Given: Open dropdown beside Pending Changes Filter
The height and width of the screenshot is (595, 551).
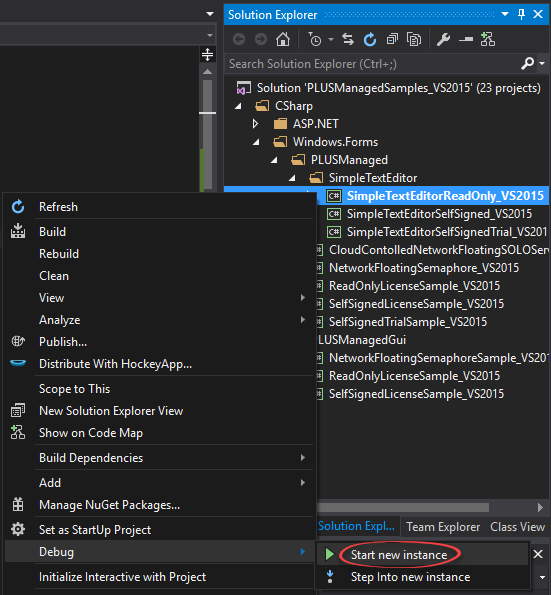Looking at the screenshot, I should click(331, 39).
